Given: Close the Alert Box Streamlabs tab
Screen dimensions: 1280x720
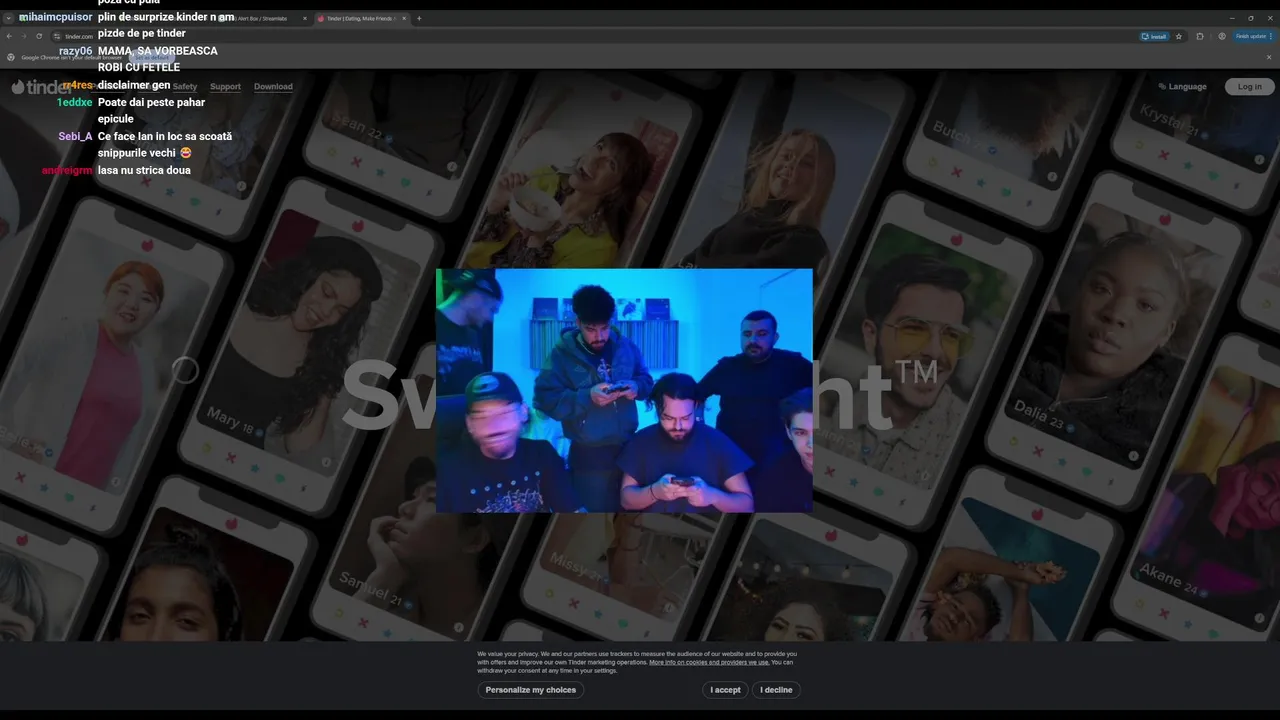Looking at the screenshot, I should click(x=304, y=18).
